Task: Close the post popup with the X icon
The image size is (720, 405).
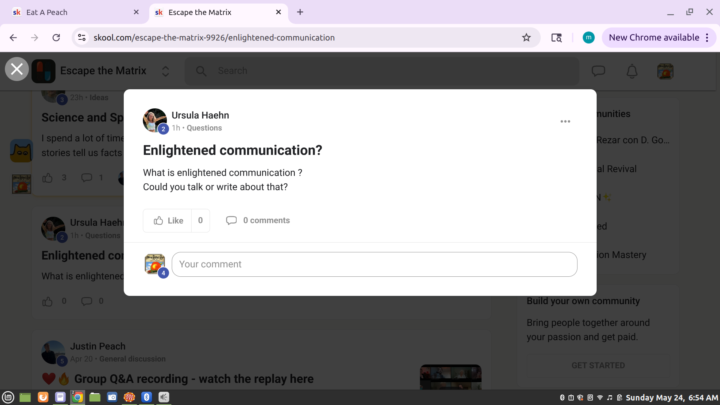Action: (x=17, y=69)
